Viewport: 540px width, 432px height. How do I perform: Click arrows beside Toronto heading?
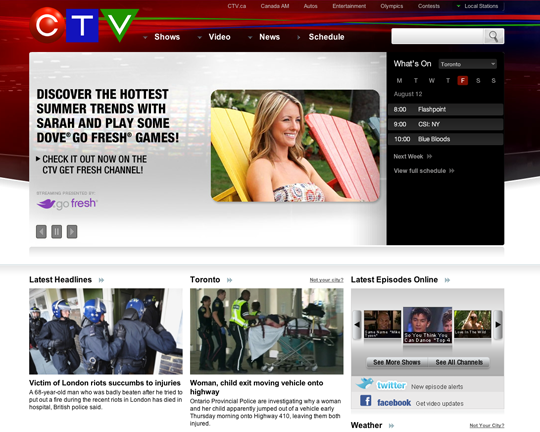(229, 280)
